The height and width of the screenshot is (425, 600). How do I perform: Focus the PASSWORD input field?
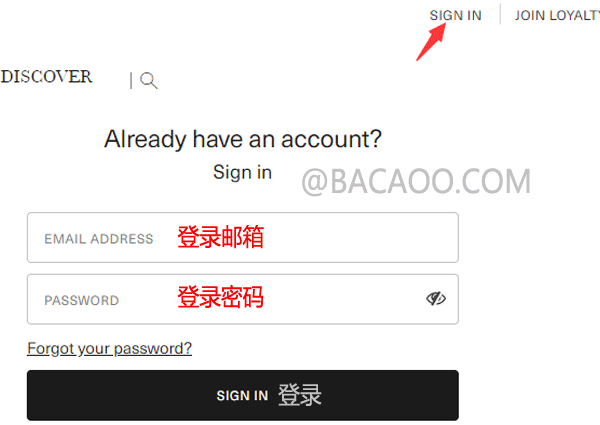click(243, 299)
